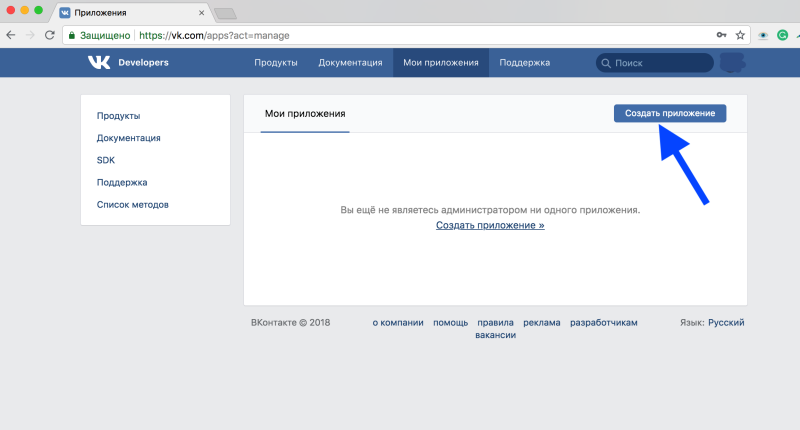Reload the page with the refresh icon
This screenshot has height=430, width=800.
pyautogui.click(x=49, y=35)
